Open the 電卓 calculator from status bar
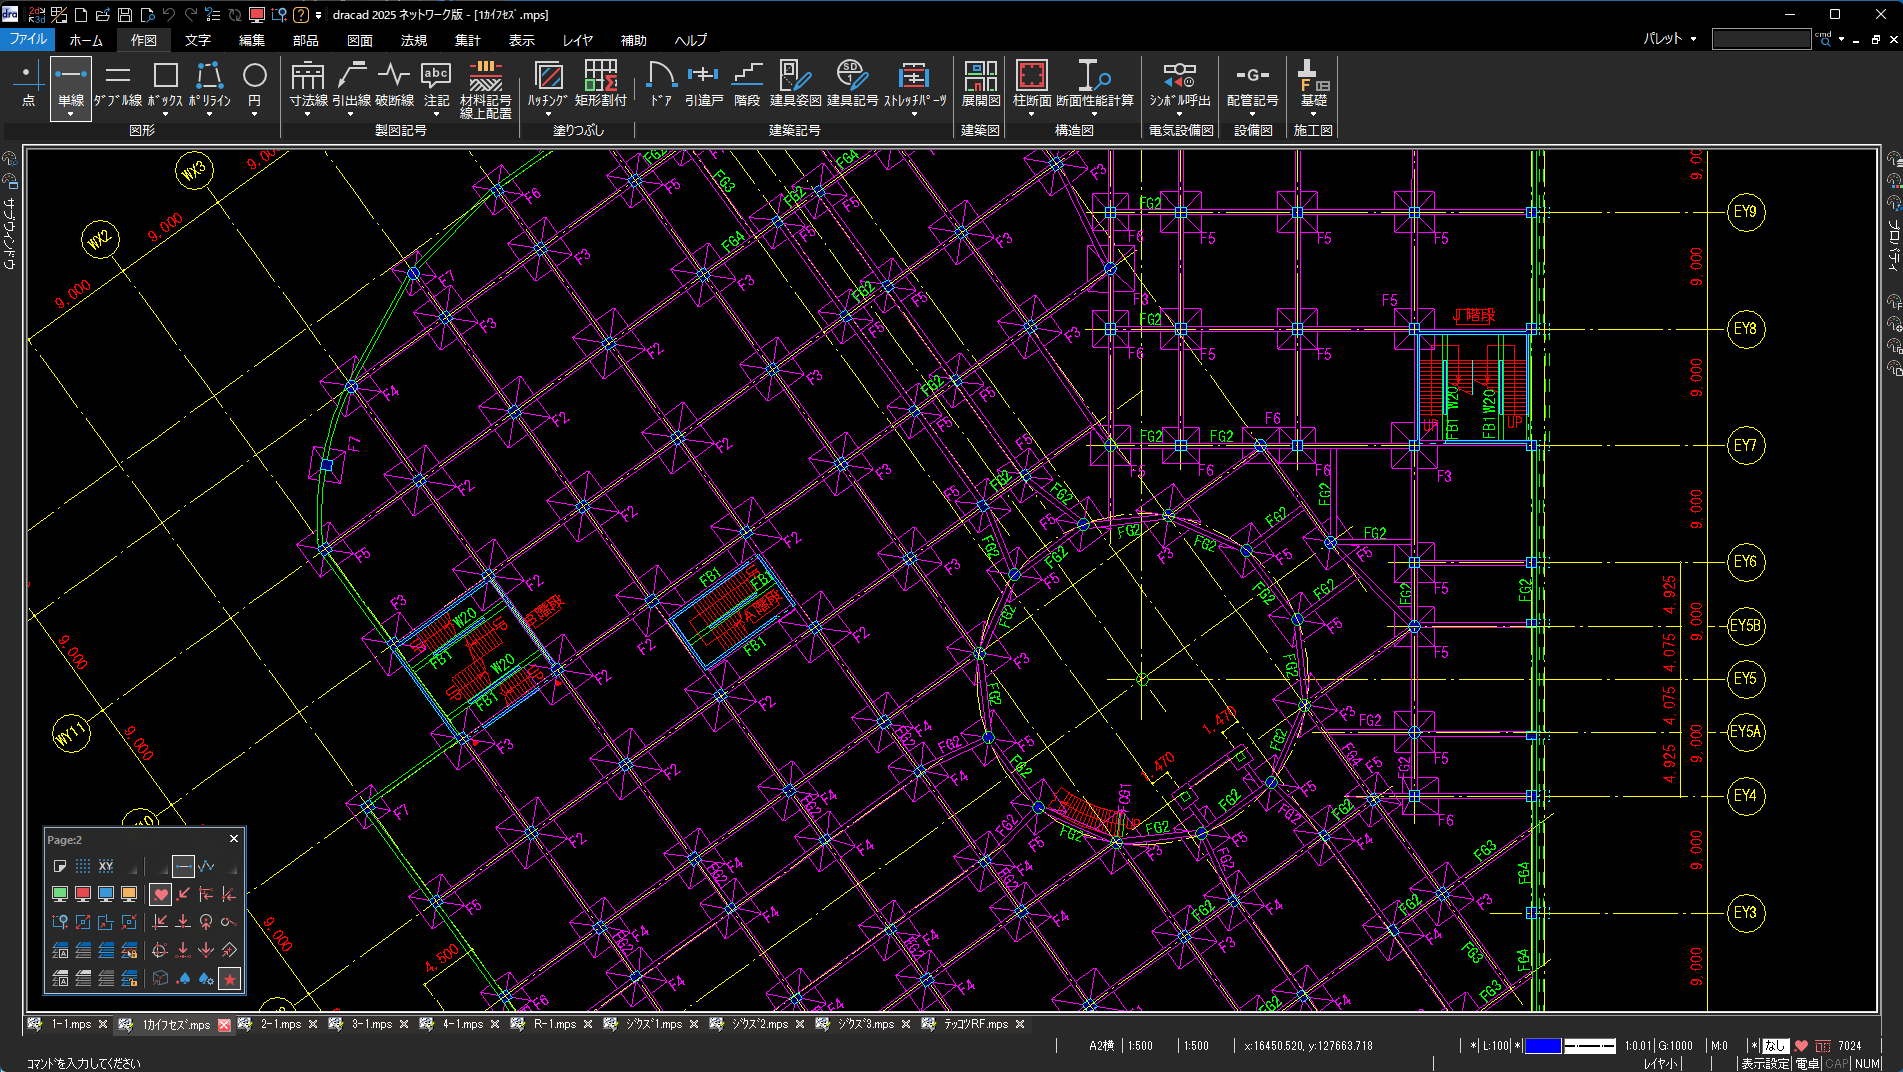 tap(1807, 1063)
